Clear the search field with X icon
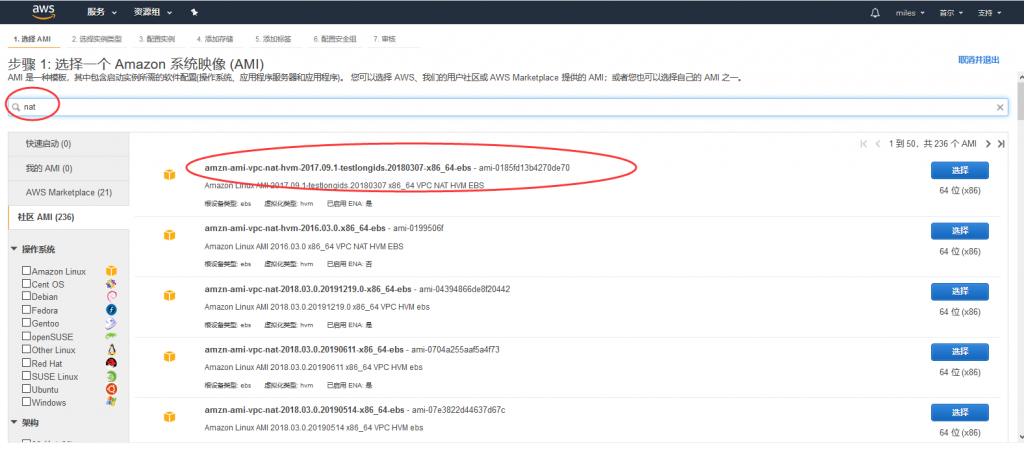Viewport: 1024px width, 470px height. tap(1000, 108)
